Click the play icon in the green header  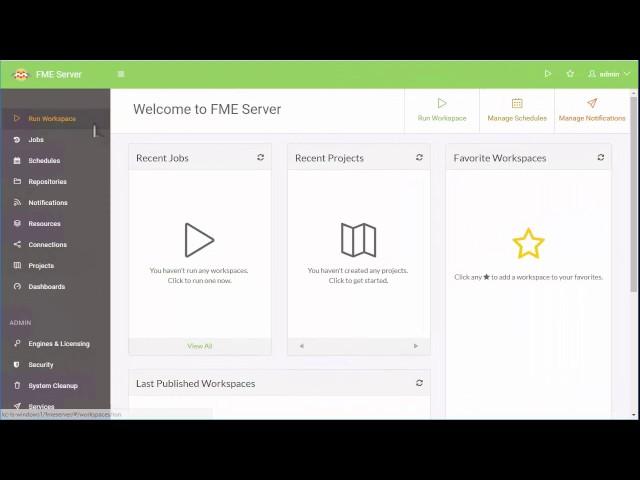548,74
